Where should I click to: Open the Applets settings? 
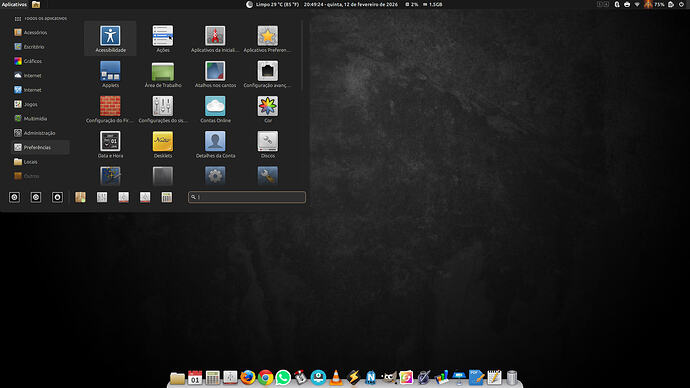[x=110, y=74]
